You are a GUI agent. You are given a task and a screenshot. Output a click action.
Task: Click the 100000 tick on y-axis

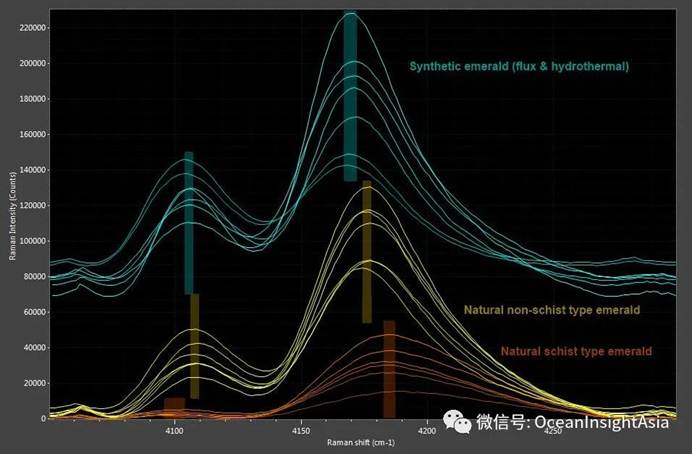pyautogui.click(x=33, y=241)
